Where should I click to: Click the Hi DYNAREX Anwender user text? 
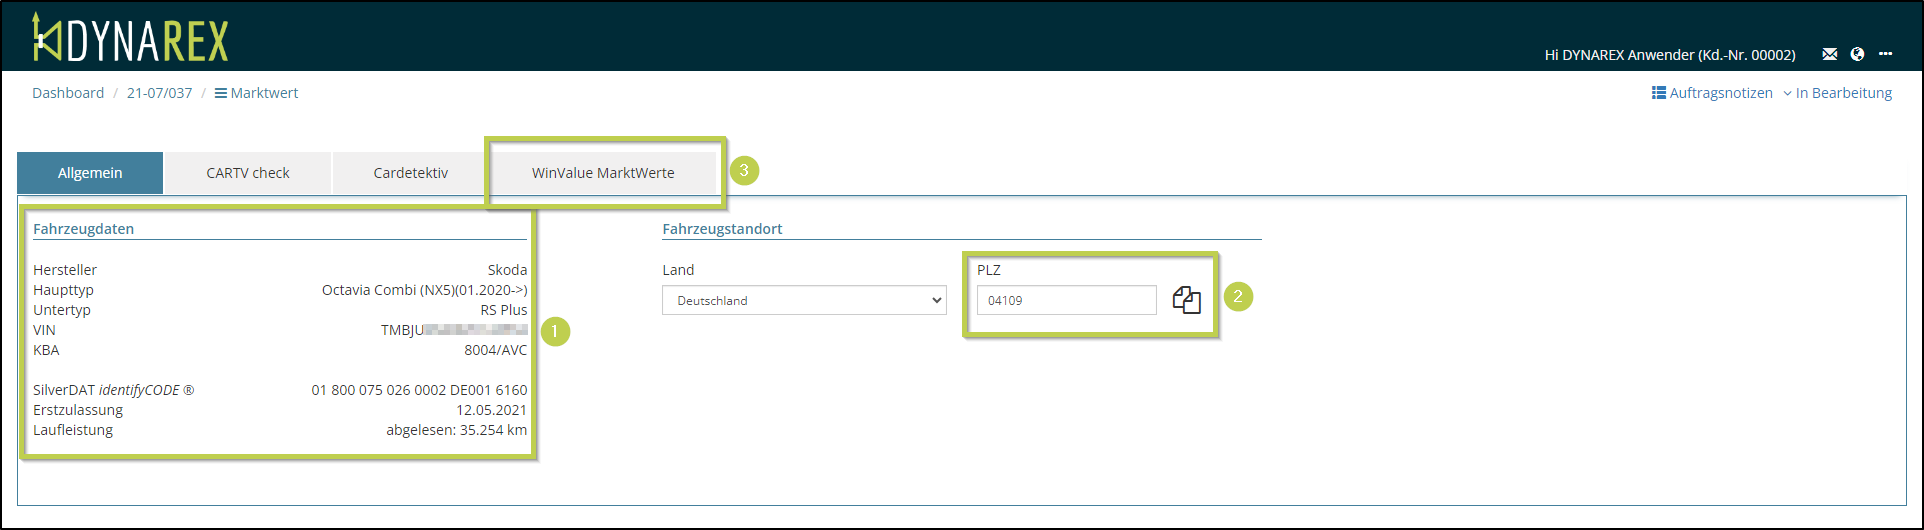(1669, 55)
